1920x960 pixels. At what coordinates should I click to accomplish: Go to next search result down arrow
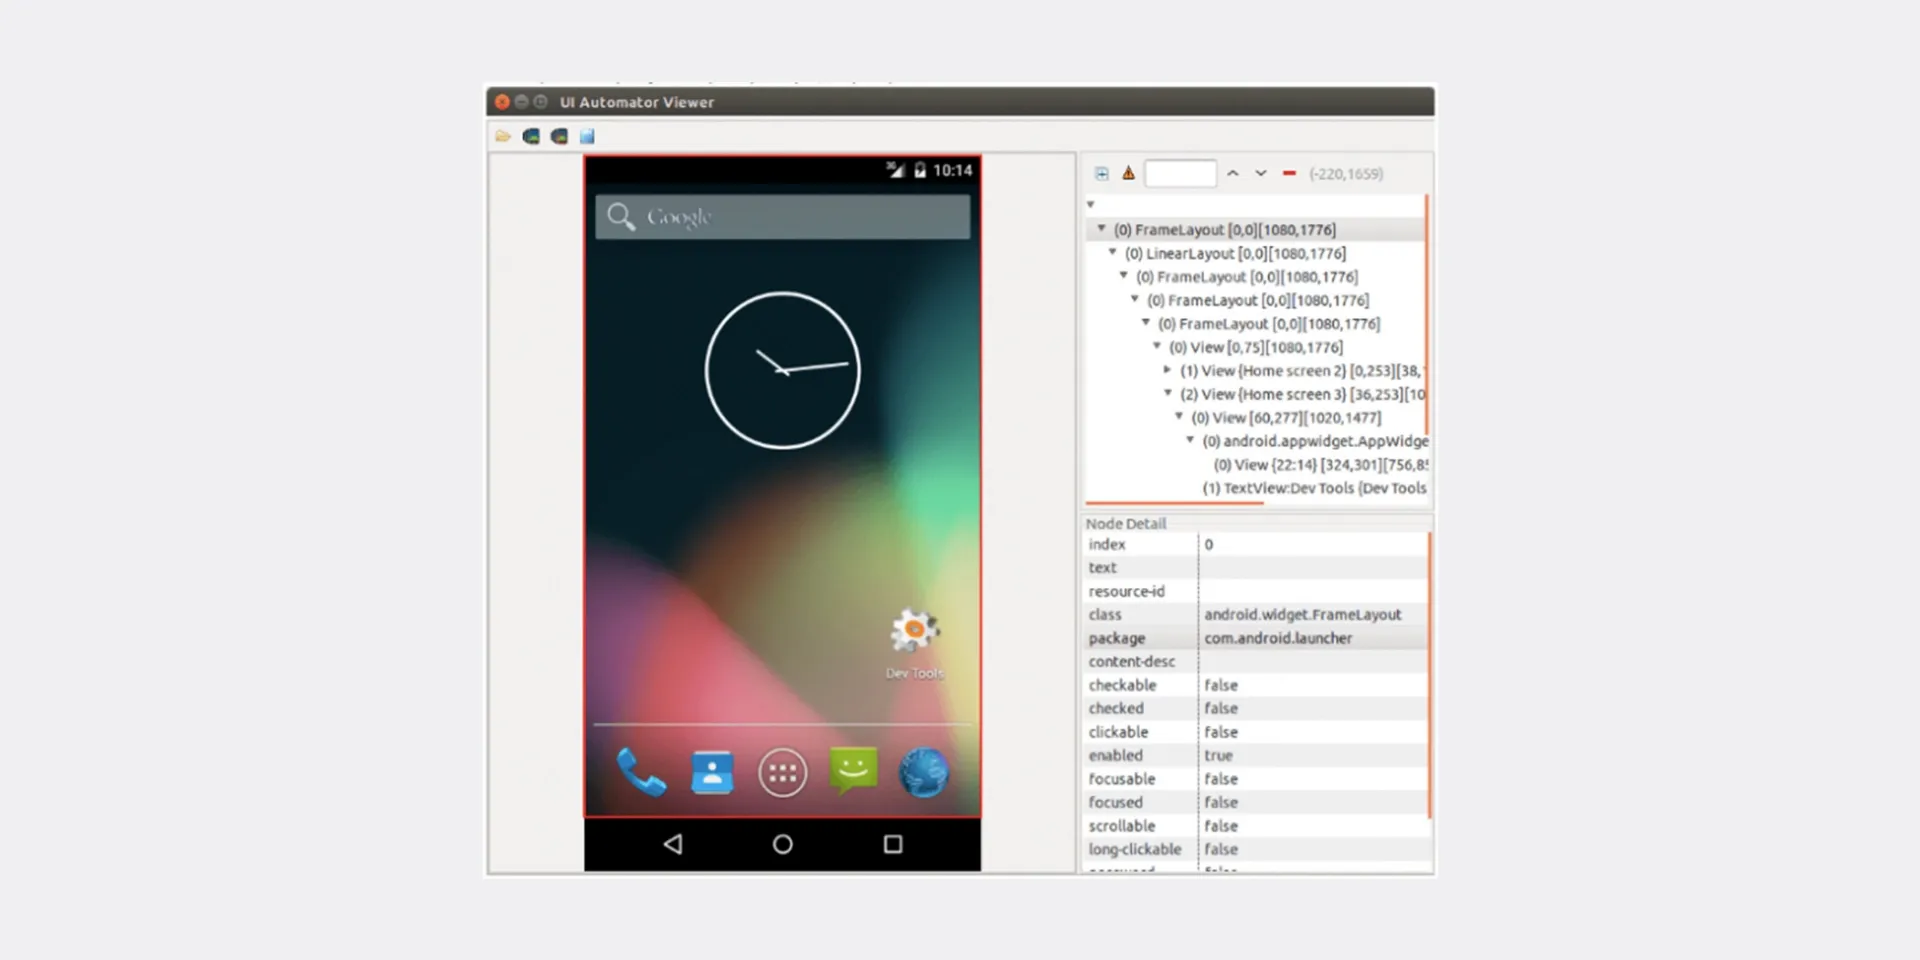(1261, 174)
